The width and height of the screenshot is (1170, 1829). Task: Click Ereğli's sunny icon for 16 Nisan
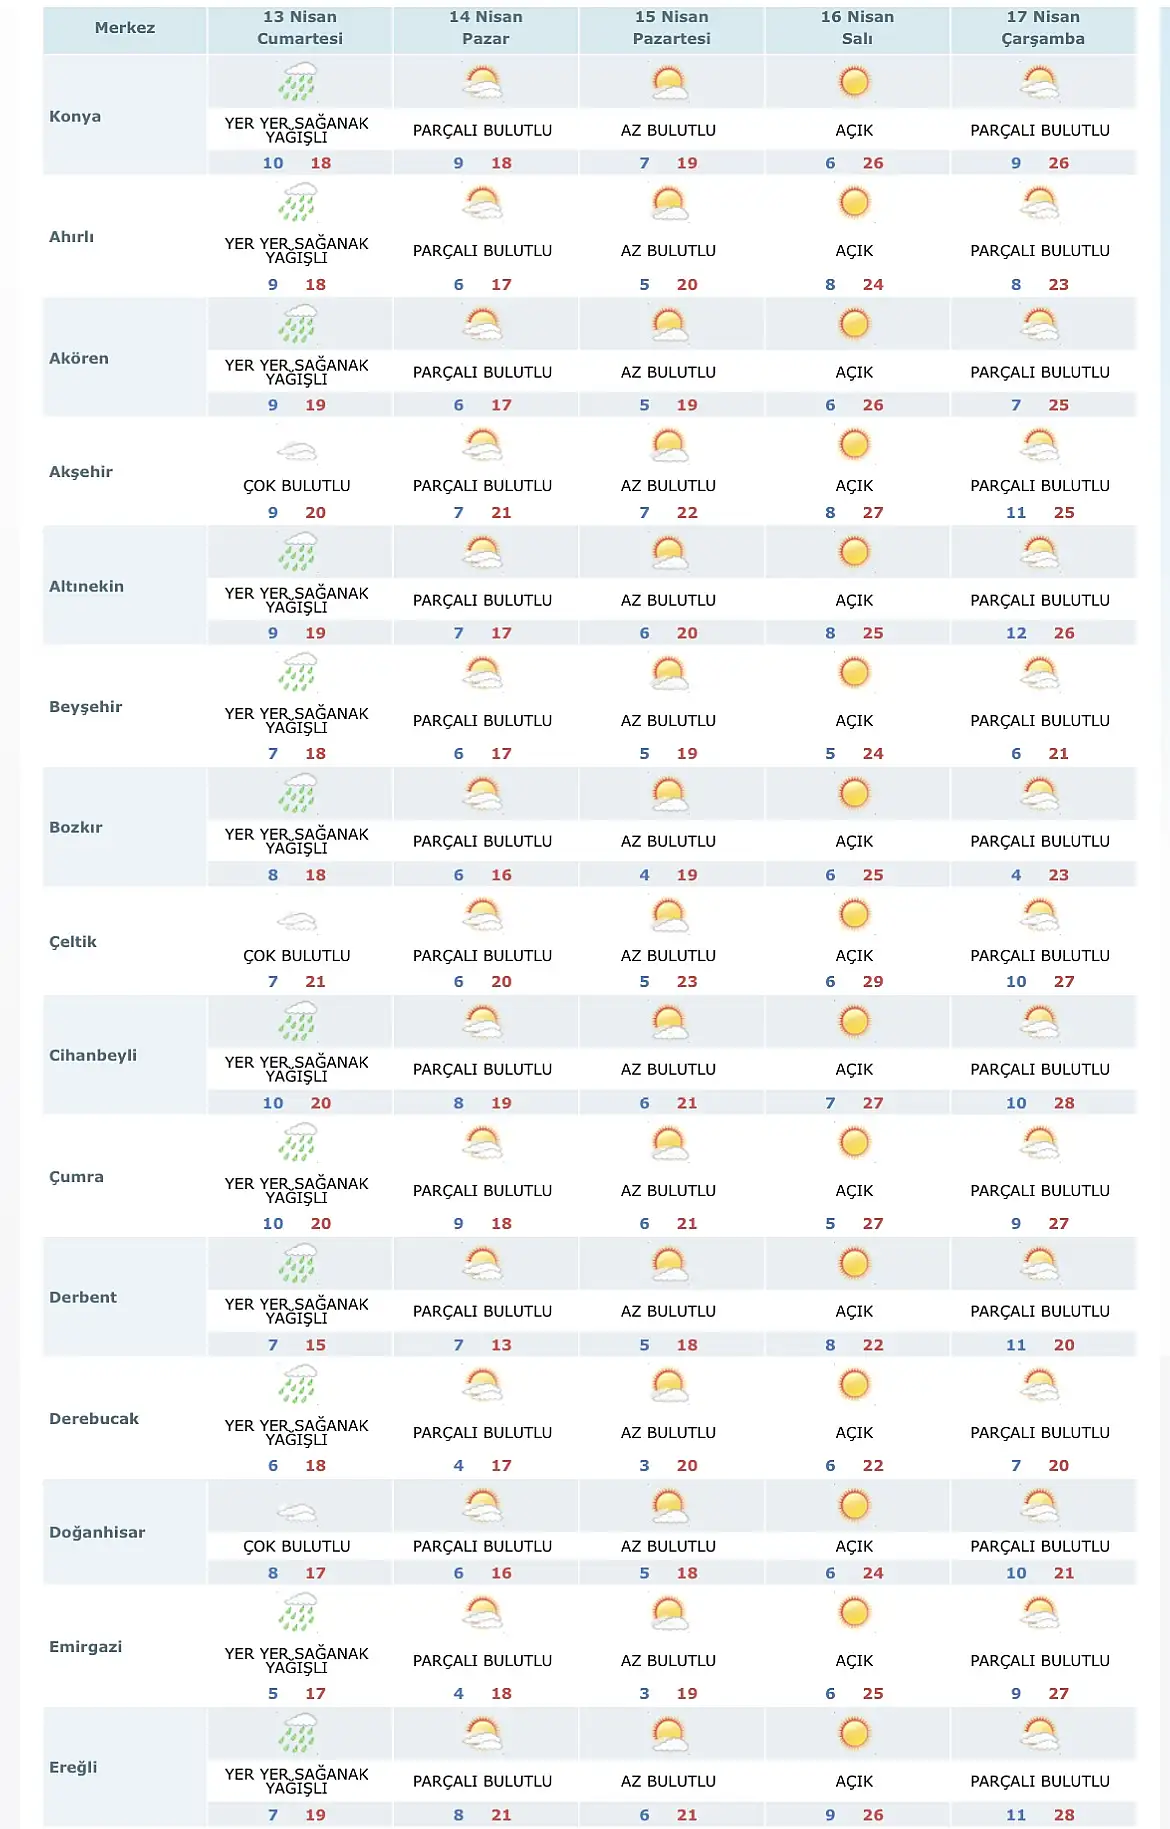click(x=854, y=1733)
